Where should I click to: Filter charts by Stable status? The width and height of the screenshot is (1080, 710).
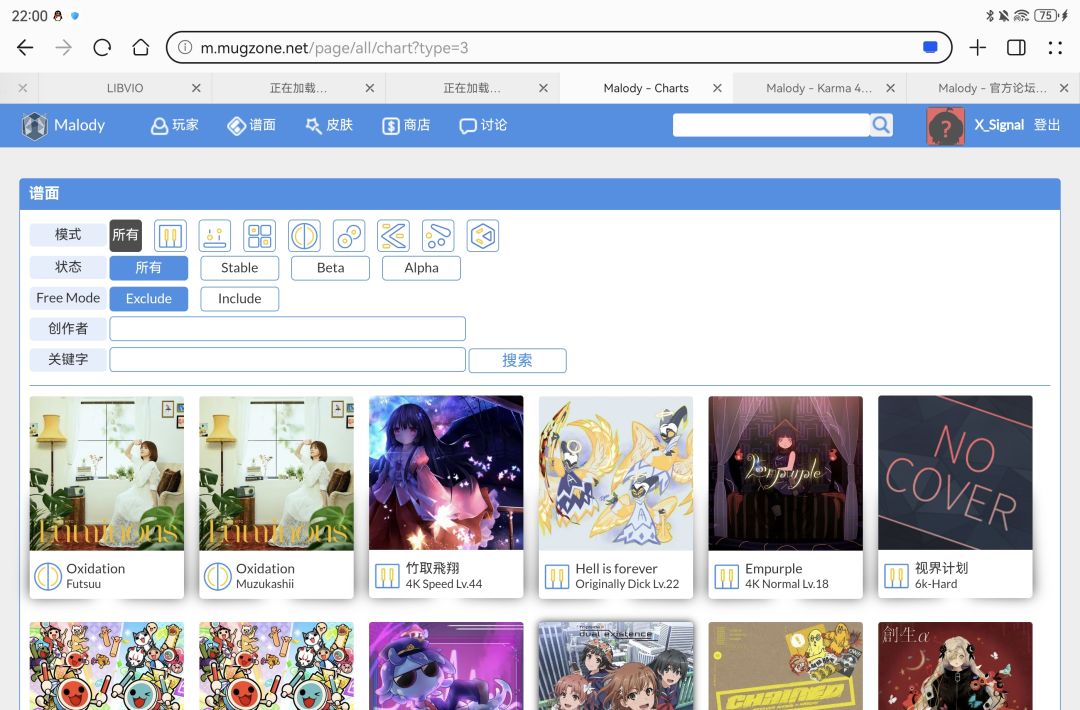pos(240,268)
